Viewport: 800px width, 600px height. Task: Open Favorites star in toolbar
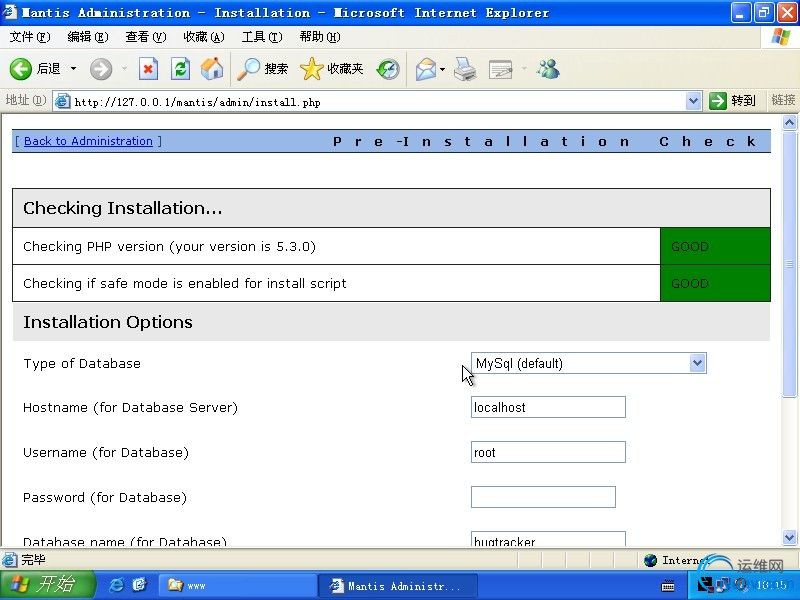pyautogui.click(x=311, y=69)
